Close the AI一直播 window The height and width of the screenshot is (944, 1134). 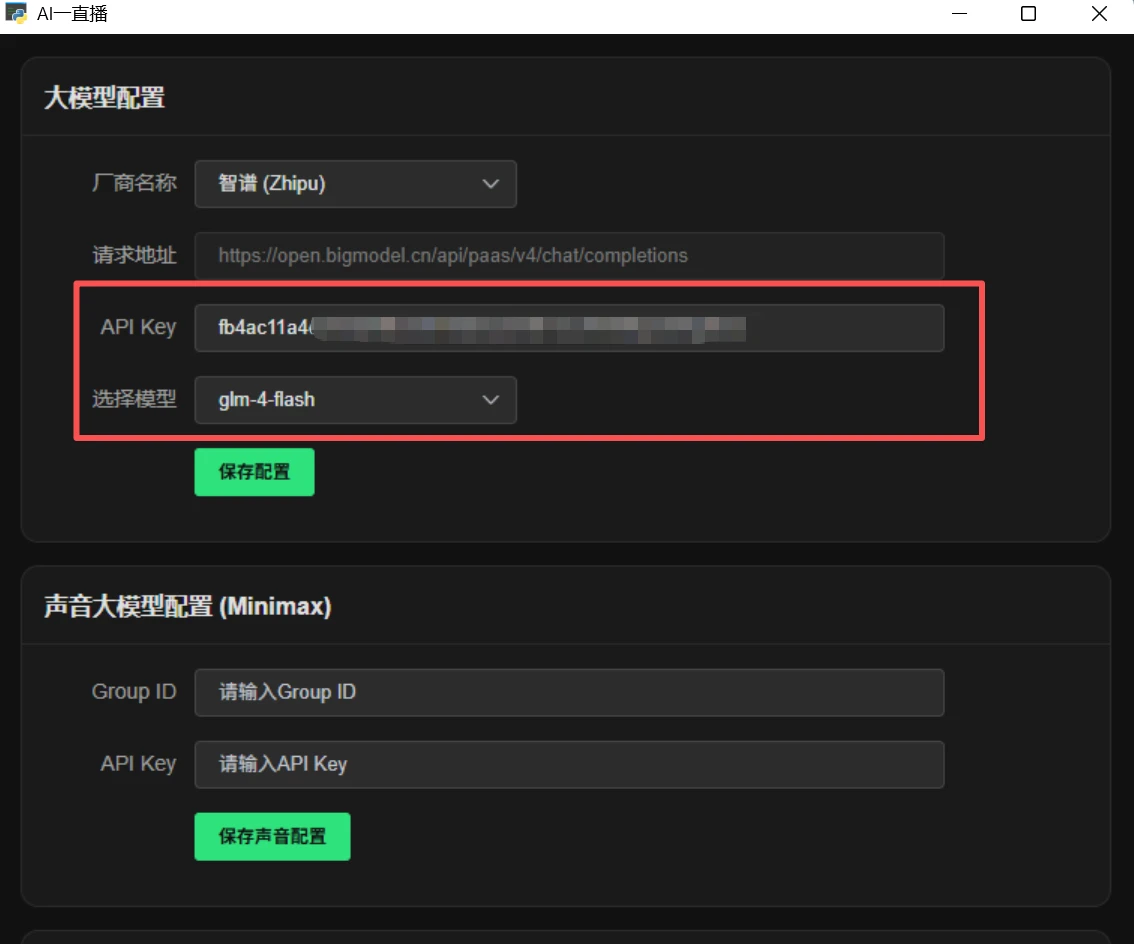(1099, 14)
